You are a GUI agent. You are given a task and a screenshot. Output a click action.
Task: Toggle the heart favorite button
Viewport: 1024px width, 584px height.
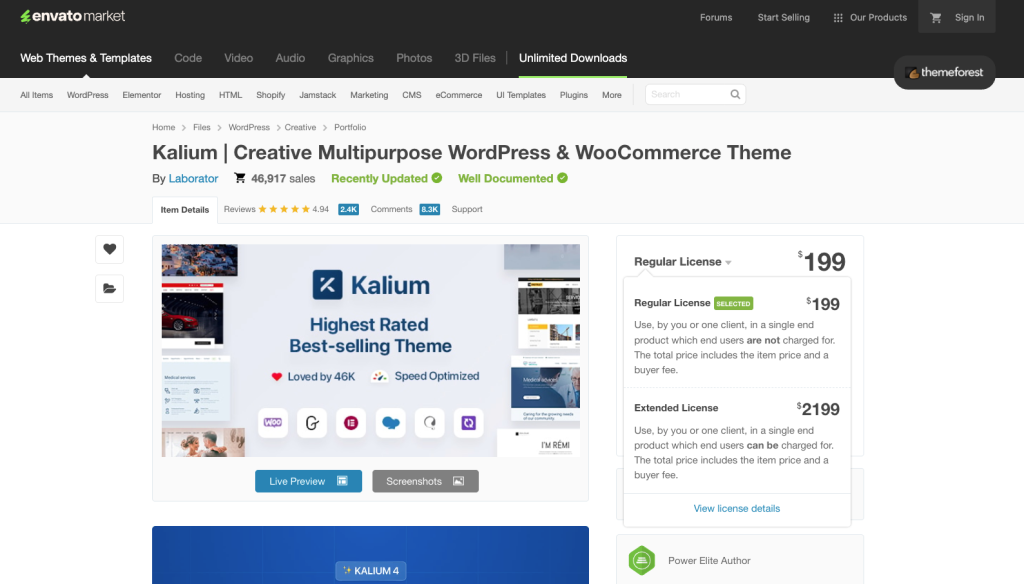coord(110,249)
